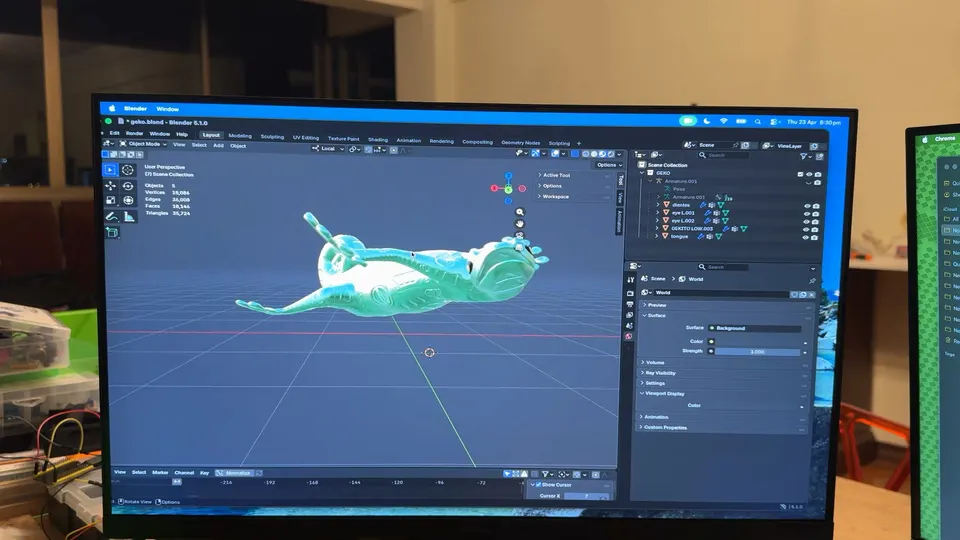Open the Marker menu in graph editor
This screenshot has width=960, height=540.
point(160,472)
